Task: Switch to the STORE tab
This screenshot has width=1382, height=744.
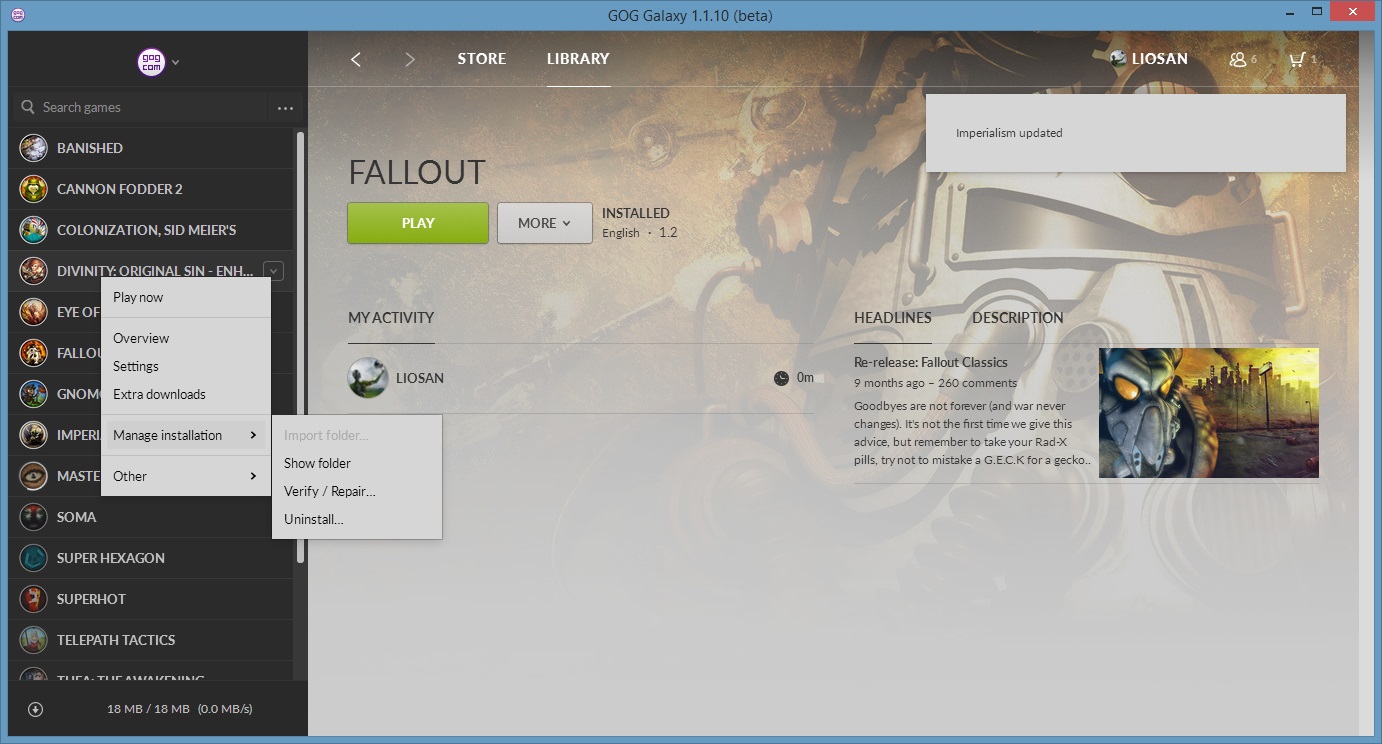Action: click(x=482, y=59)
